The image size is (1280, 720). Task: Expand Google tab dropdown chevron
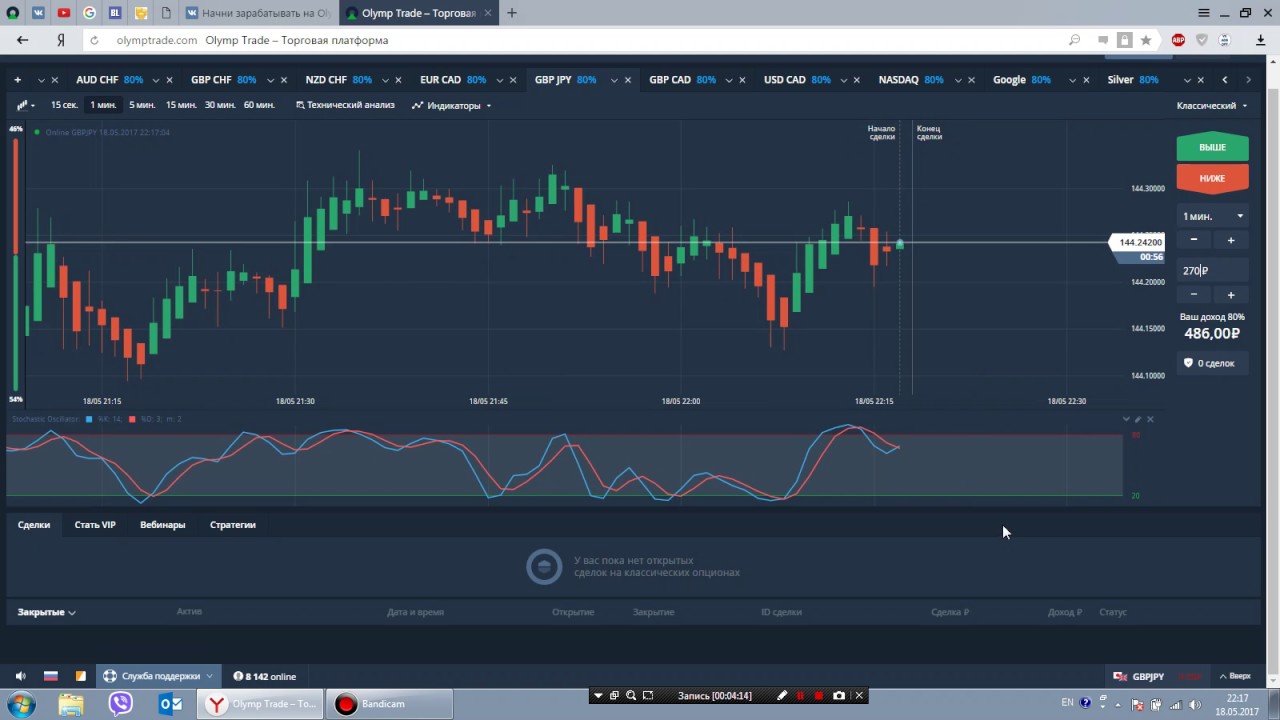(x=1073, y=80)
